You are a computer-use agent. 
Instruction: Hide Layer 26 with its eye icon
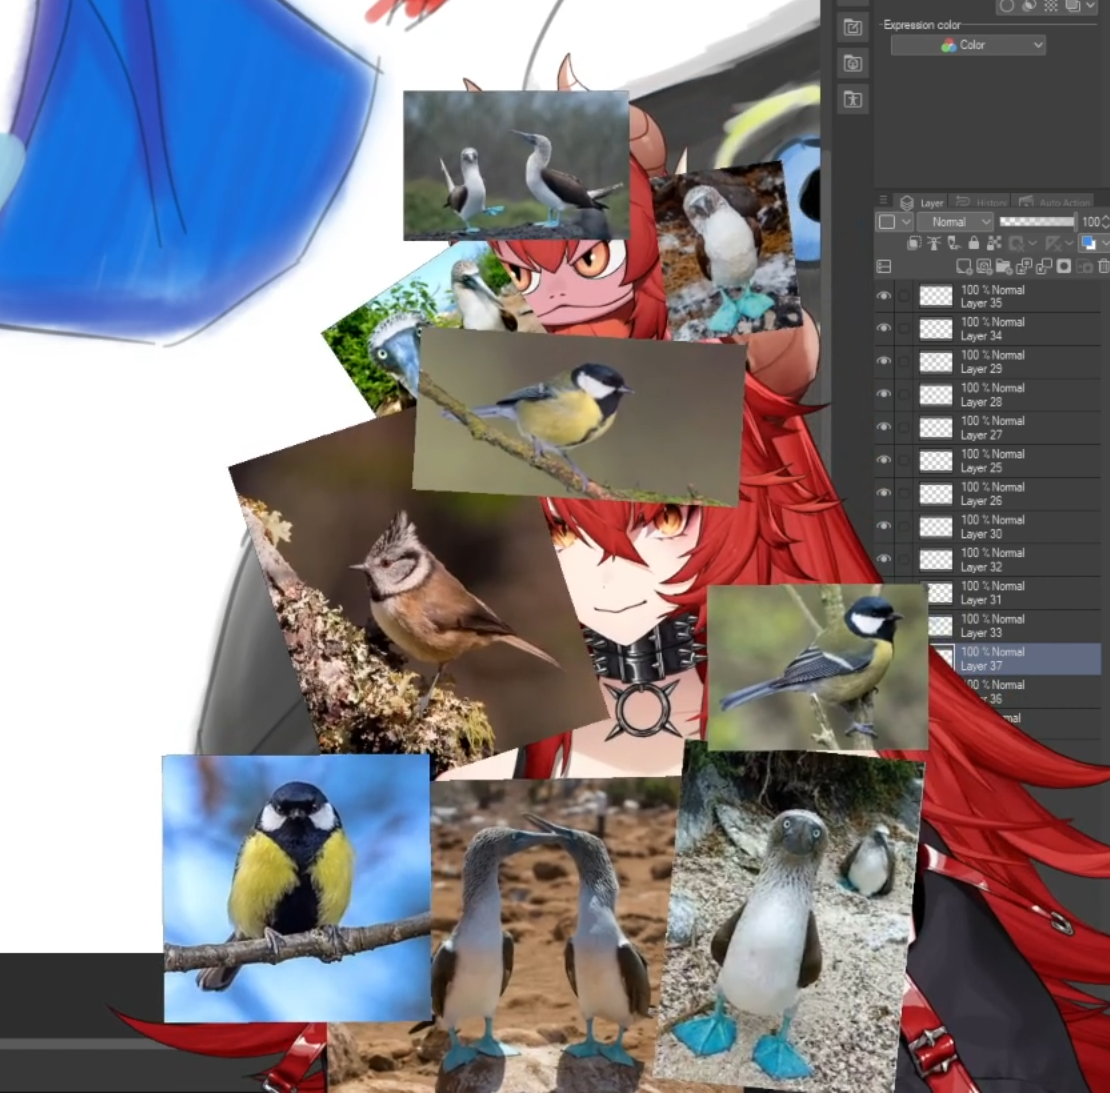pos(883,493)
